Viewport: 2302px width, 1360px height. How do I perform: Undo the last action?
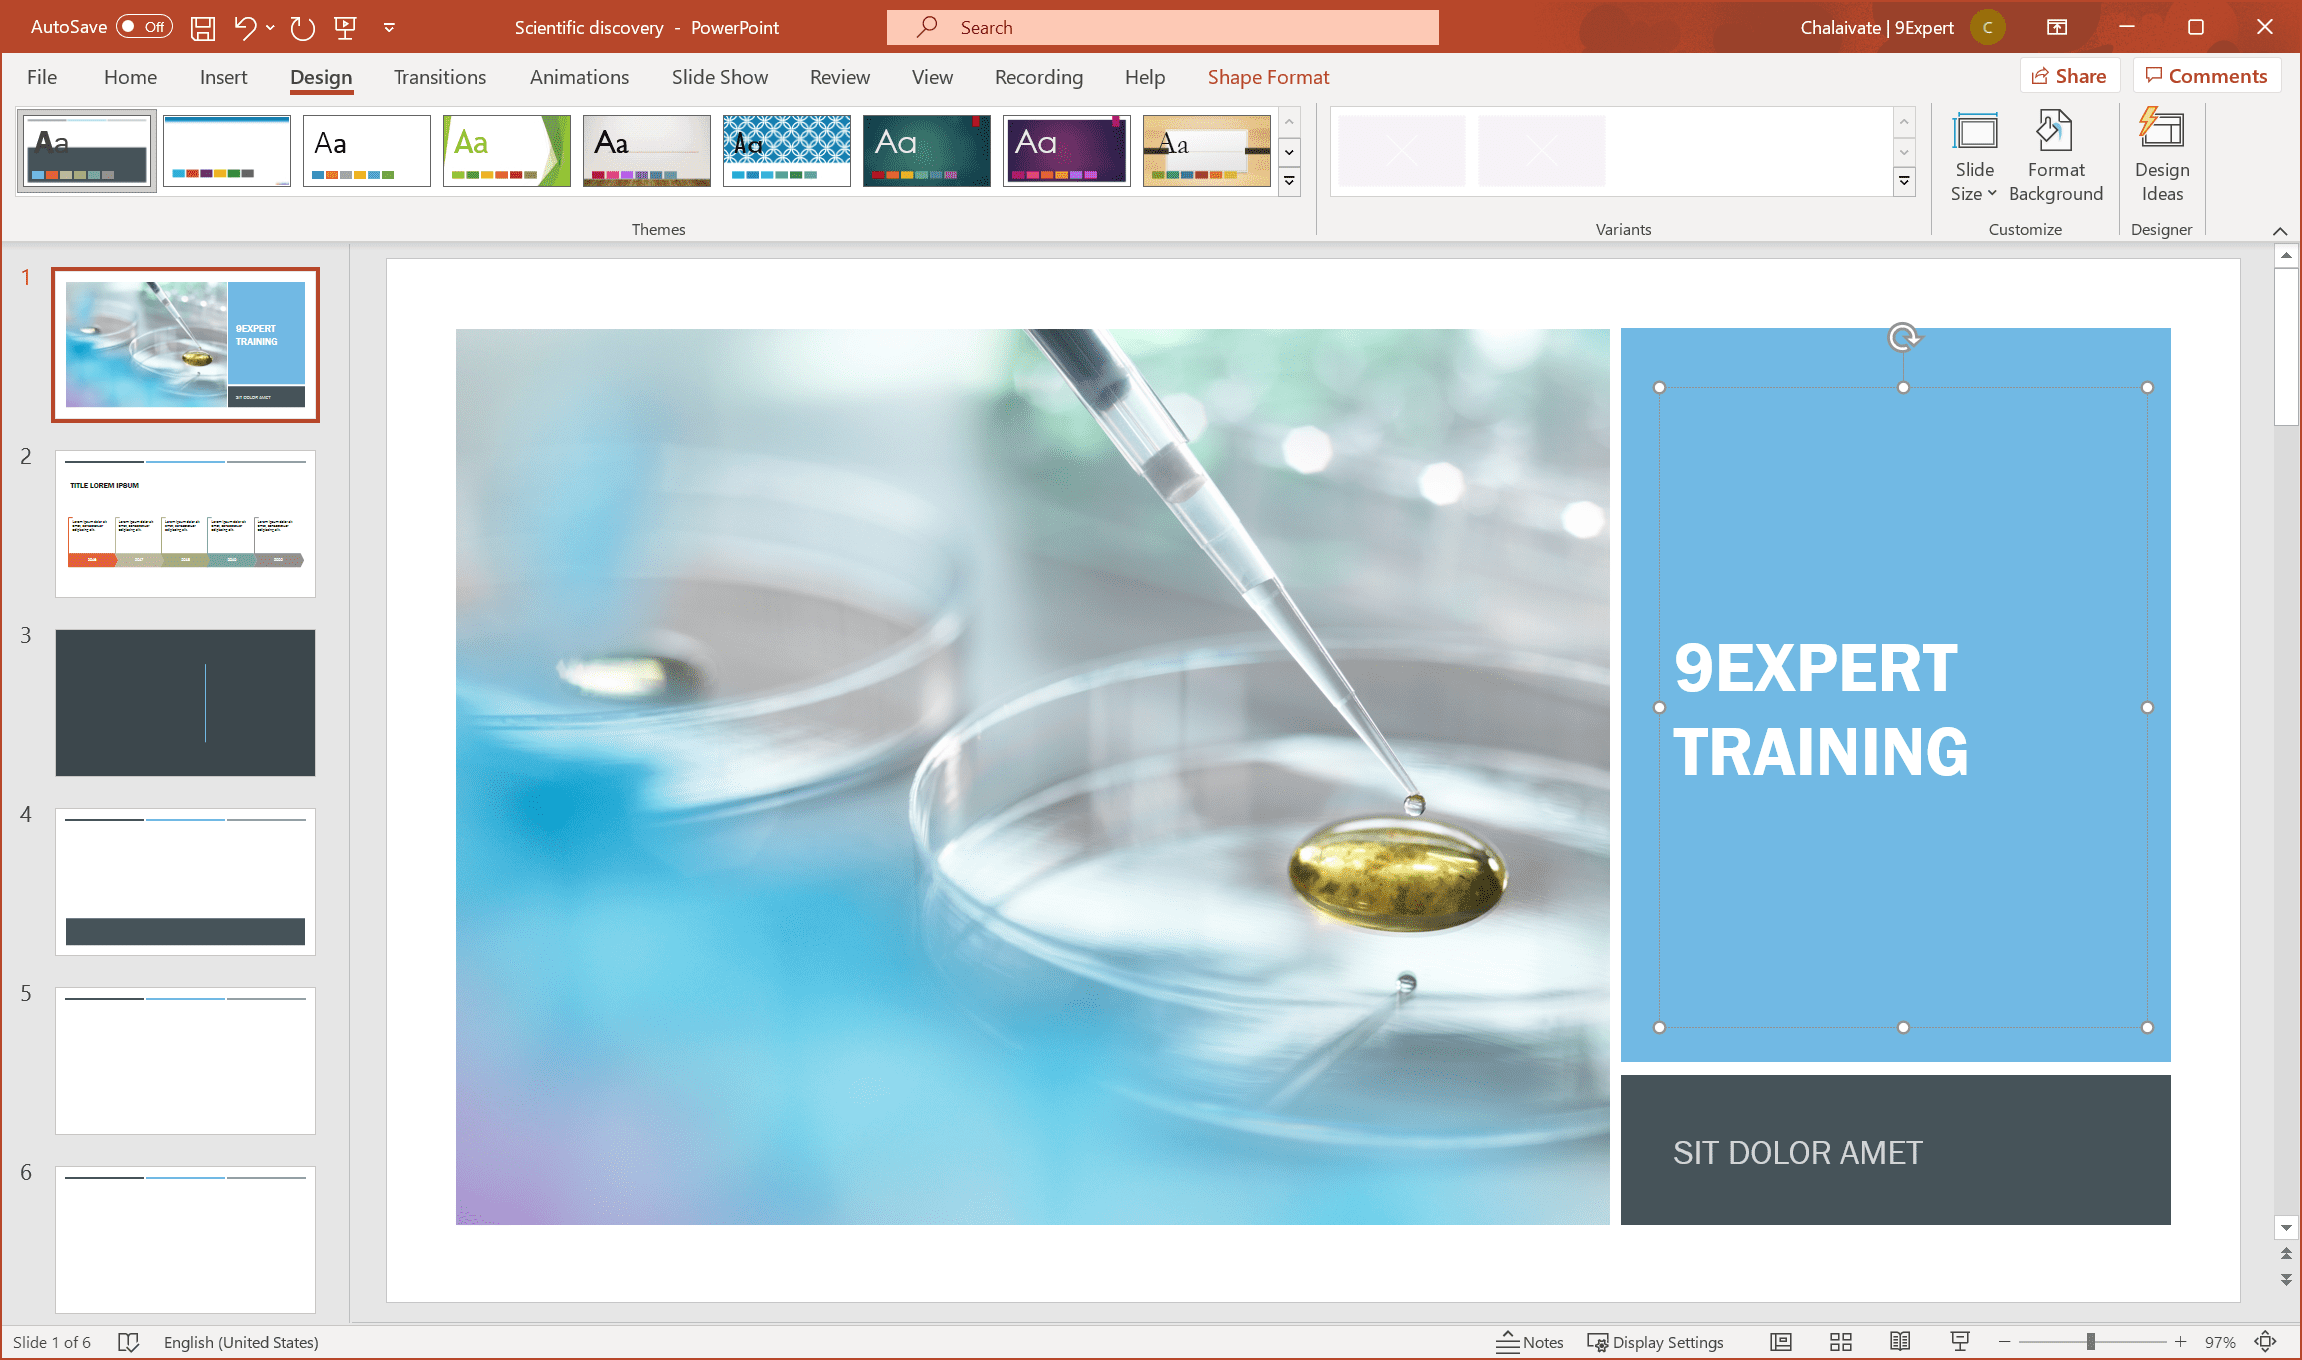point(245,27)
